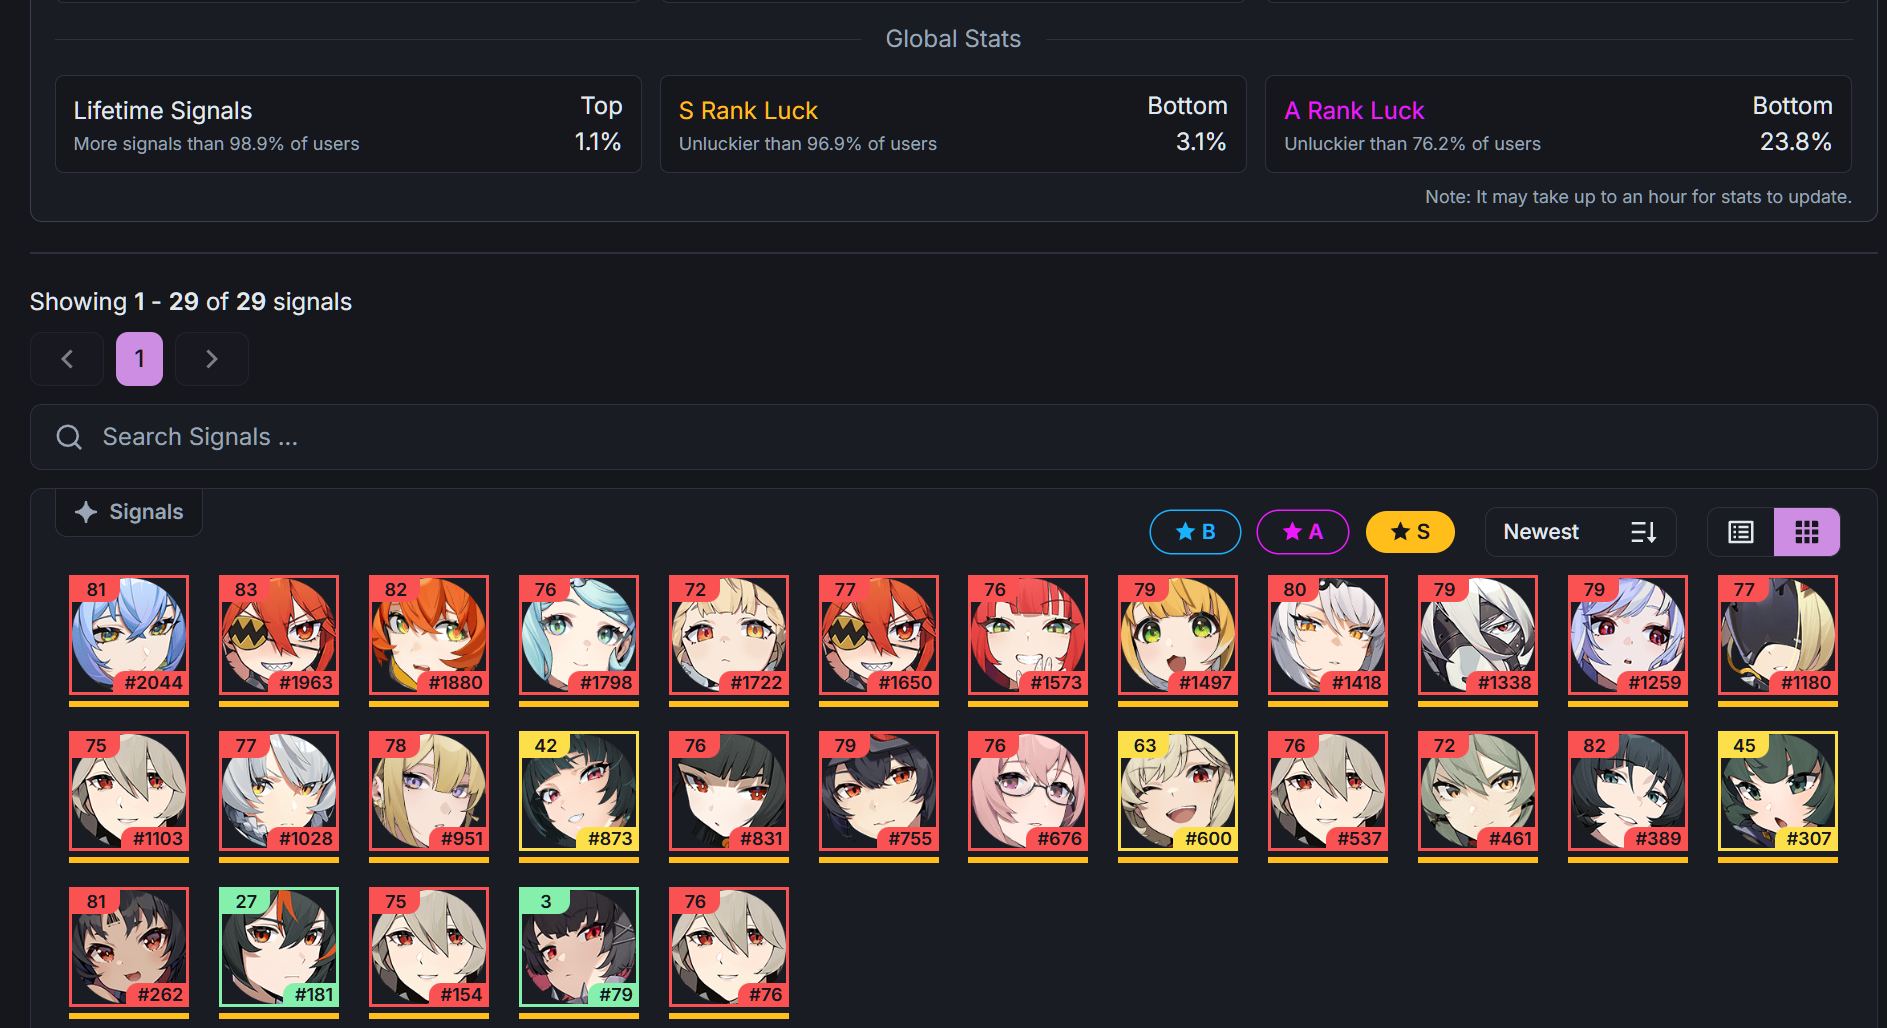
Task: Open signal #262 thumbnail
Action: click(x=129, y=947)
